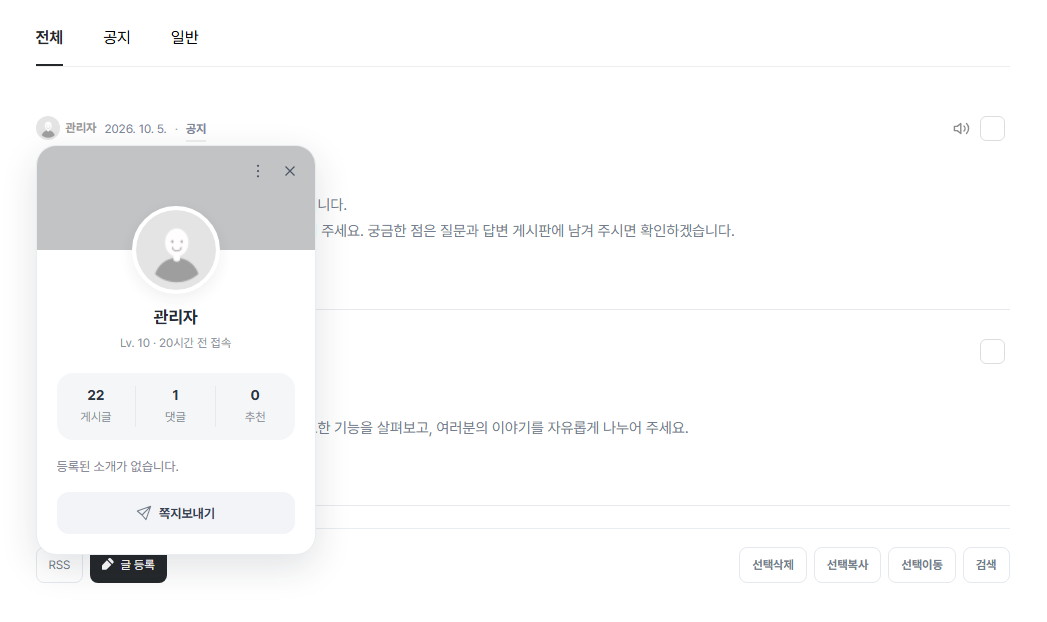Screen dimensions: 1047x622
Task: Click the 22 게시글 stat in the profile
Action: [96, 405]
